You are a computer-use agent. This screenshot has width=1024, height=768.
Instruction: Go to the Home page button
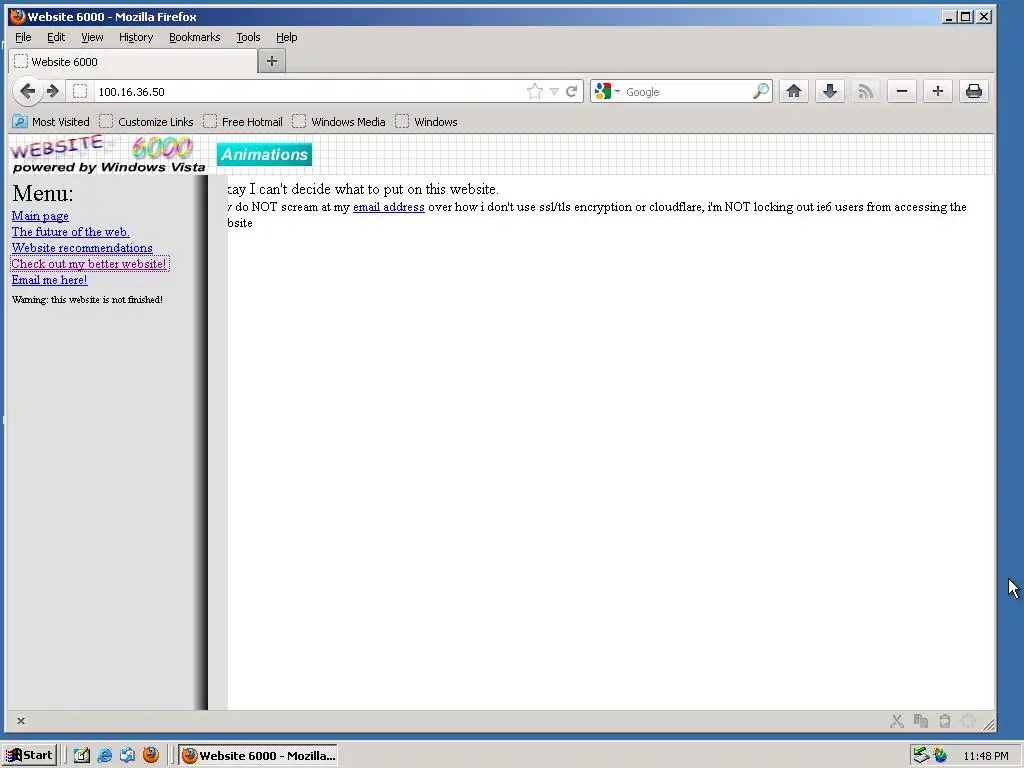pos(793,91)
